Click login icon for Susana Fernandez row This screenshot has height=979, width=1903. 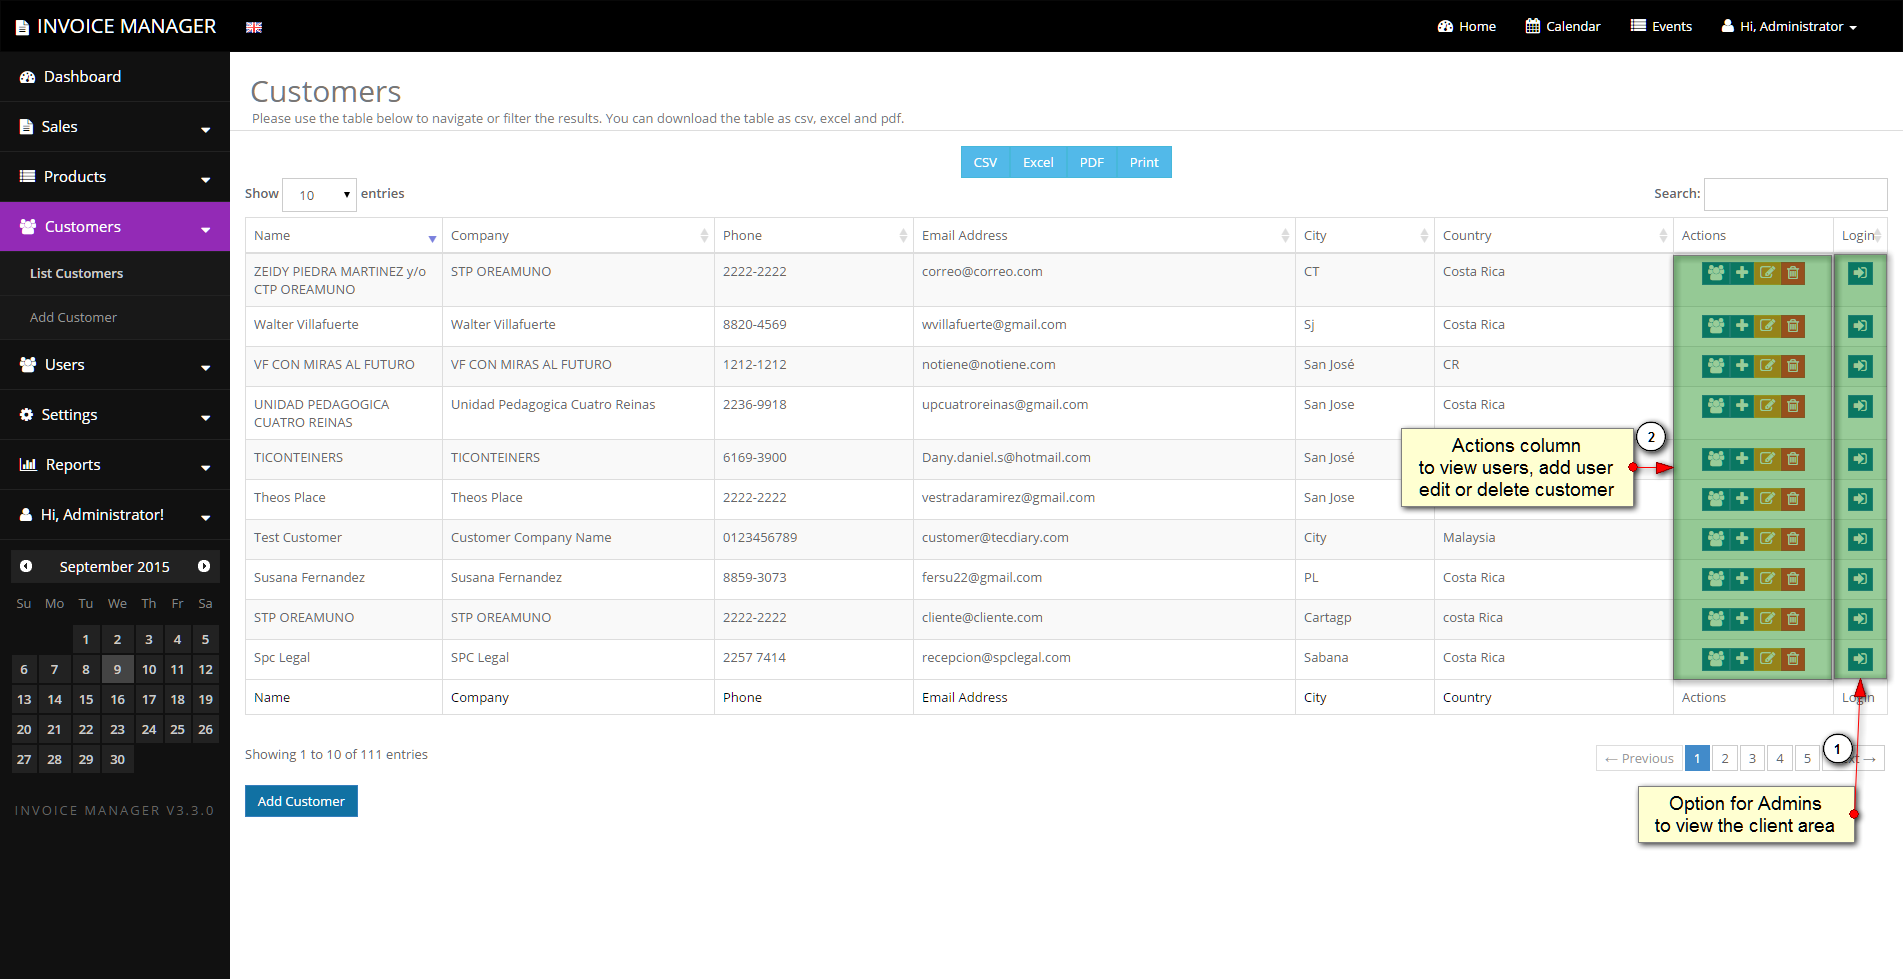1860,578
